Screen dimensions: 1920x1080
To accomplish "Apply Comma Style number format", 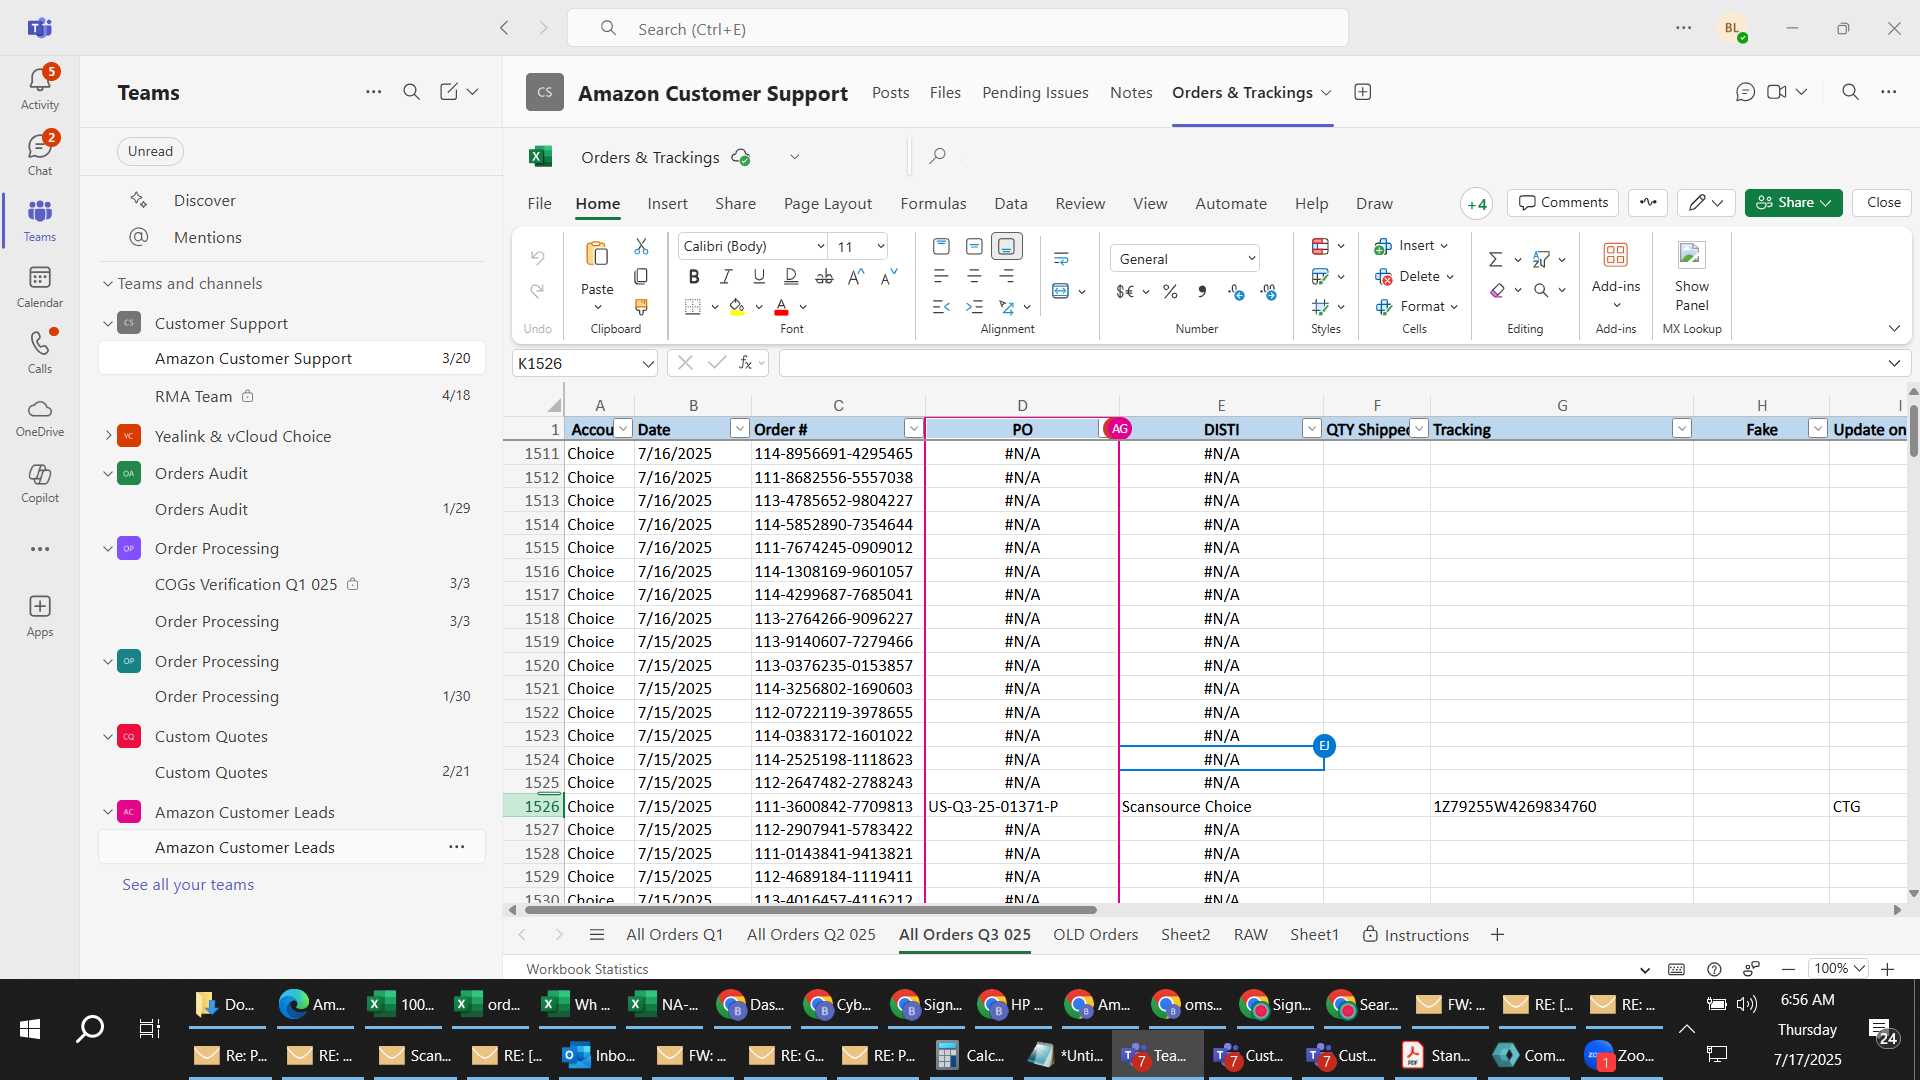I will pyautogui.click(x=1203, y=292).
